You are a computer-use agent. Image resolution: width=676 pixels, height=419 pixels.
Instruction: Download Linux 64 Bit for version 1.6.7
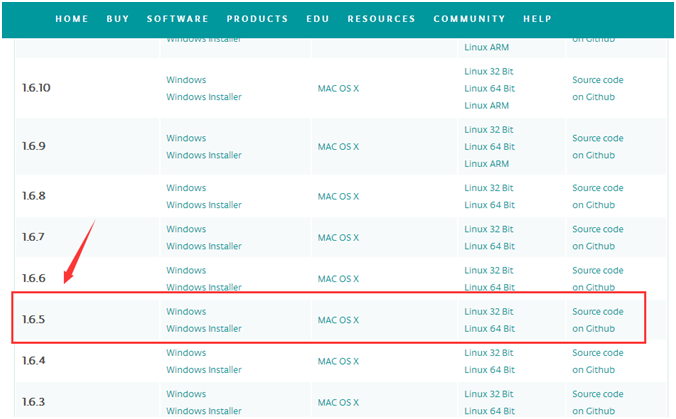(x=490, y=246)
